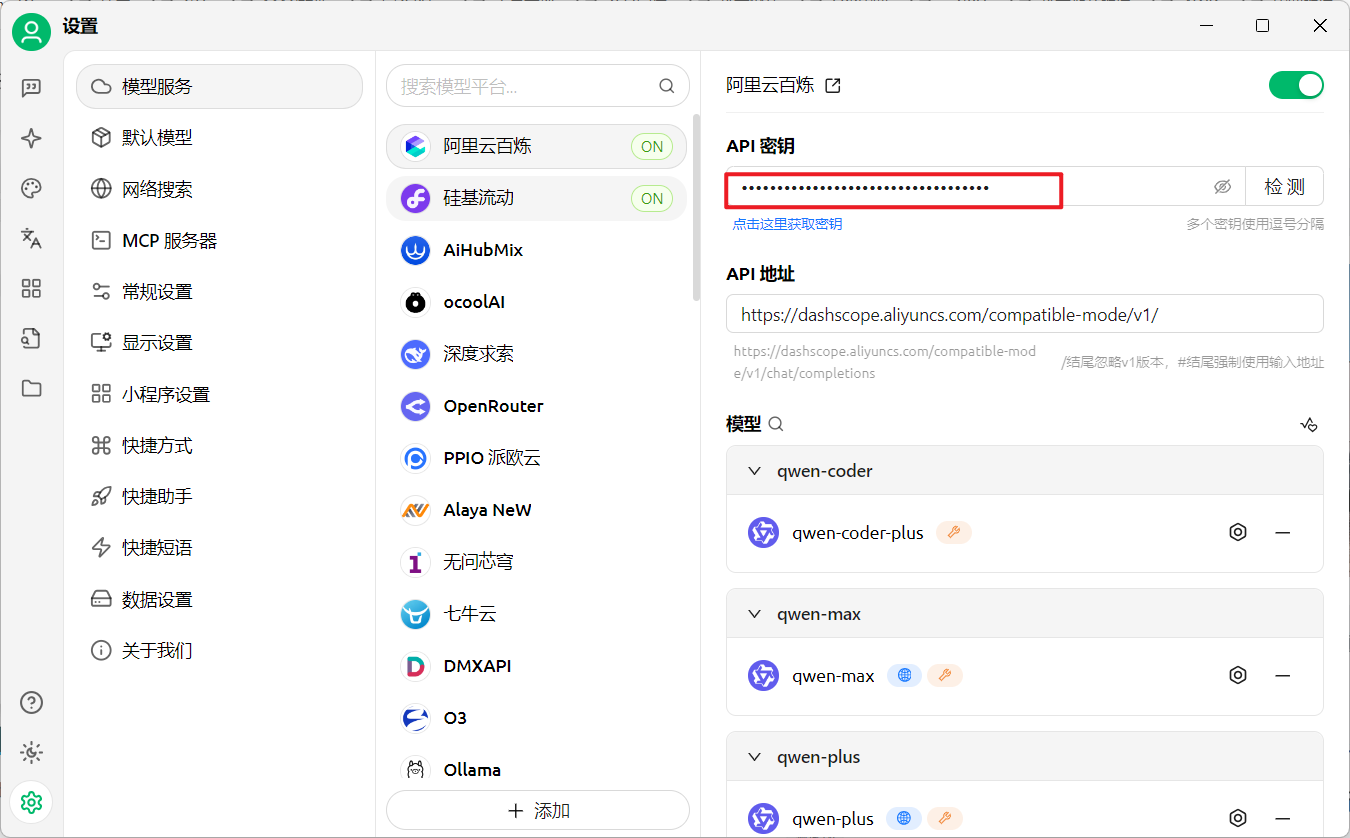This screenshot has height=838, width=1350.
Task: Click the qwen-max web search globe badge
Action: tap(904, 676)
